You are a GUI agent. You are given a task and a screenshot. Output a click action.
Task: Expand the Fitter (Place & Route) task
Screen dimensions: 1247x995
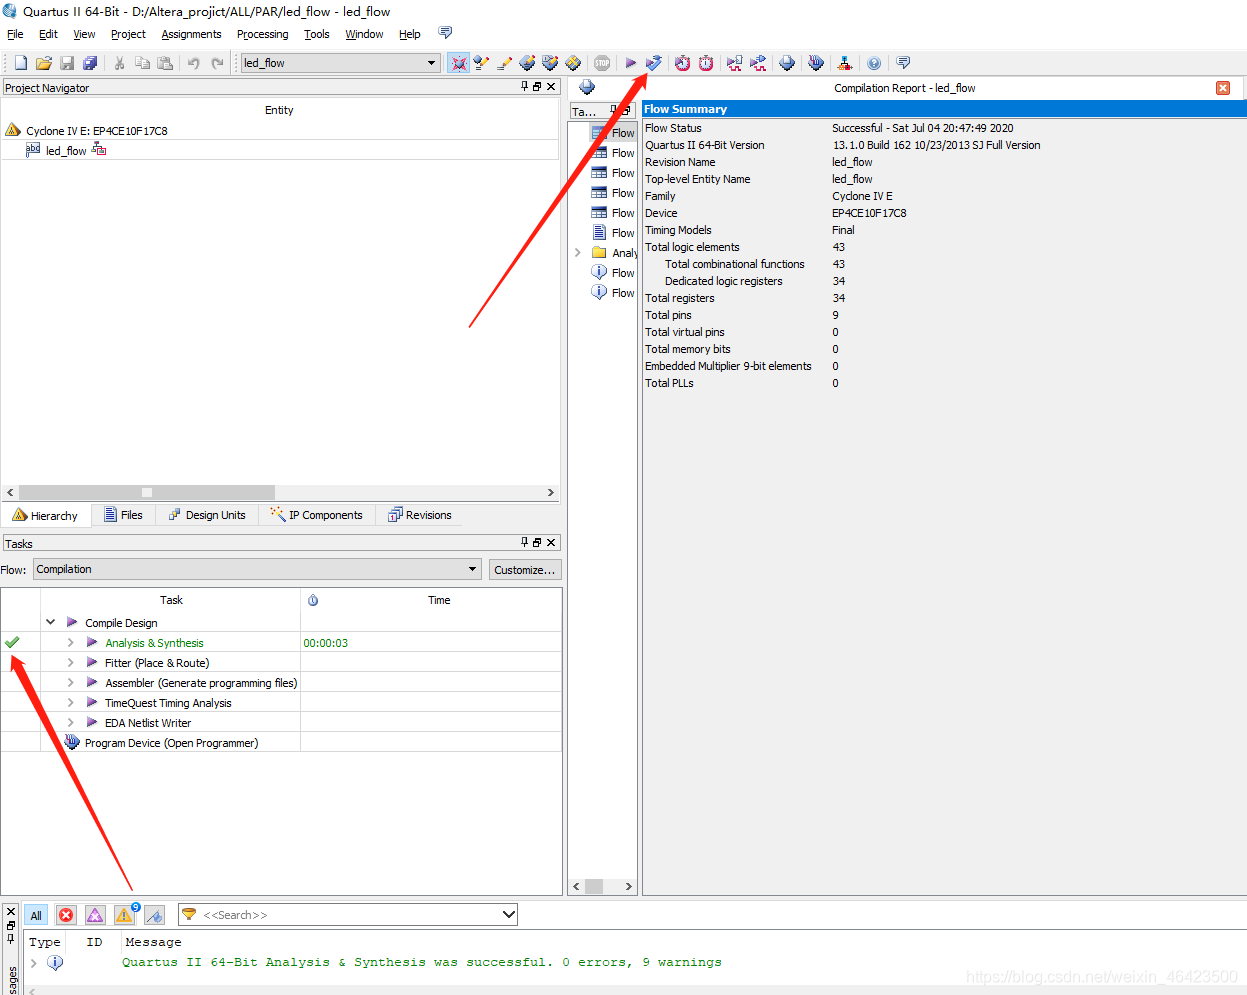(70, 662)
